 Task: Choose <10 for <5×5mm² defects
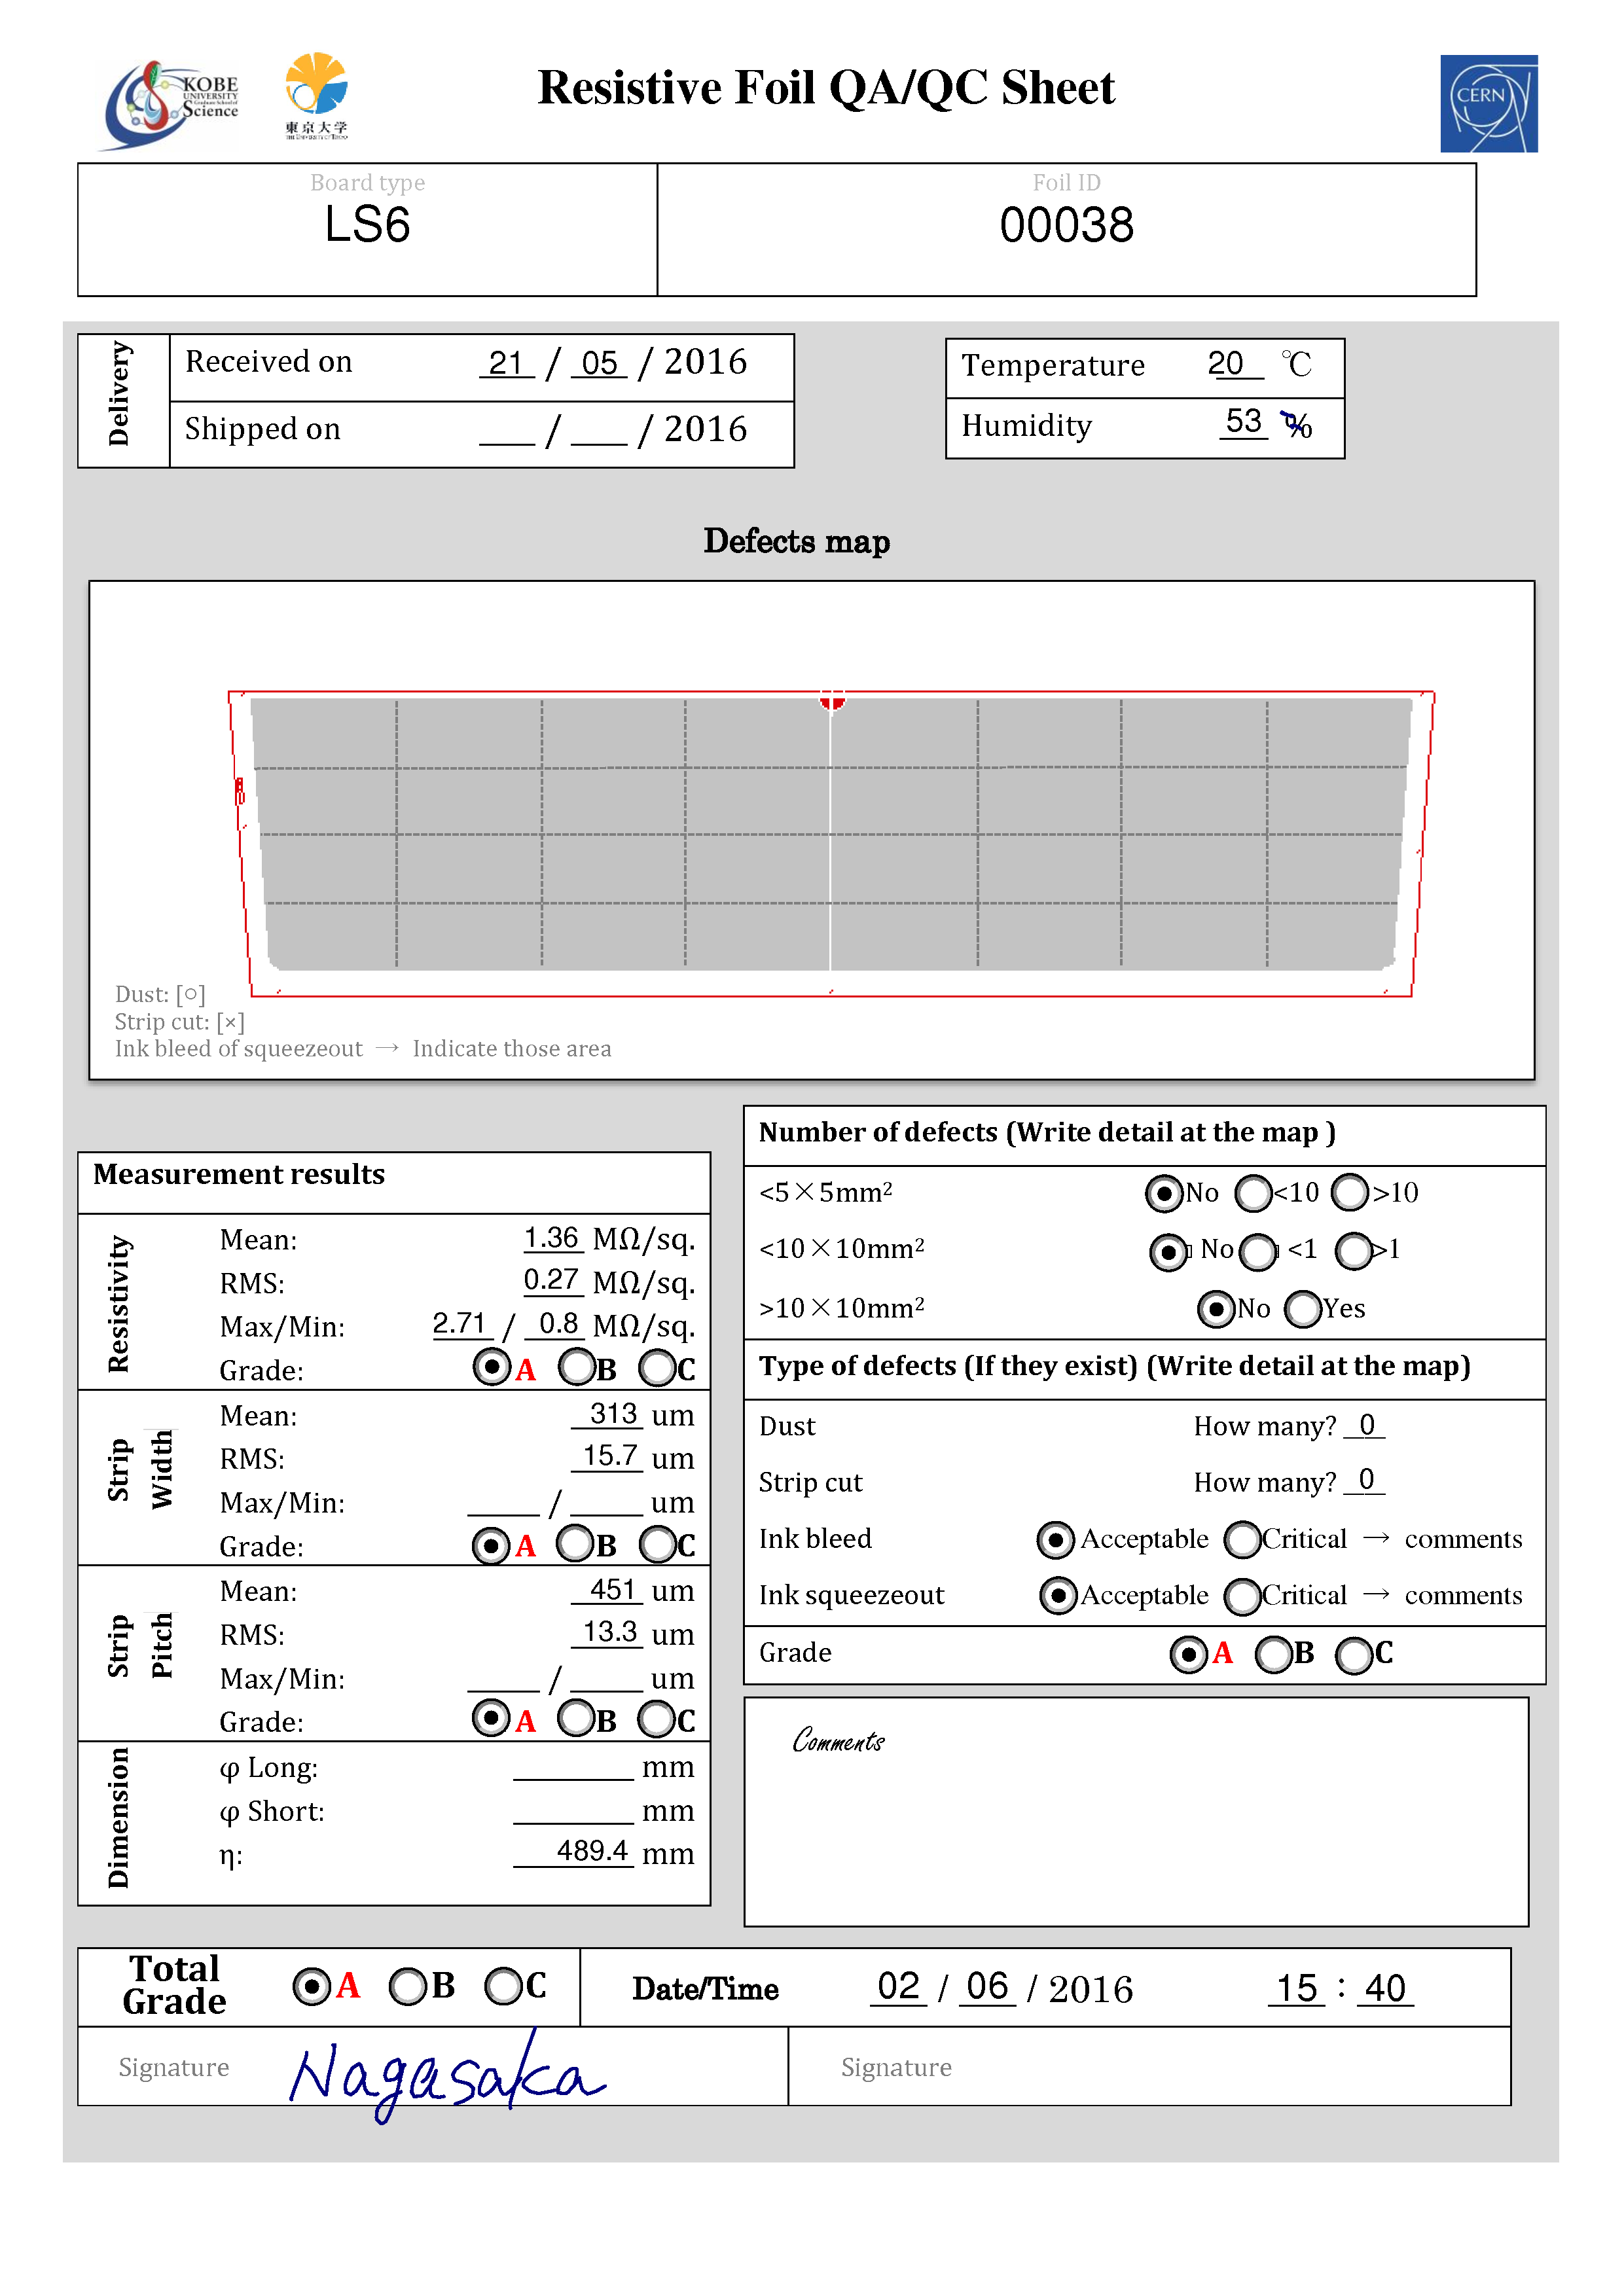point(1253,1193)
